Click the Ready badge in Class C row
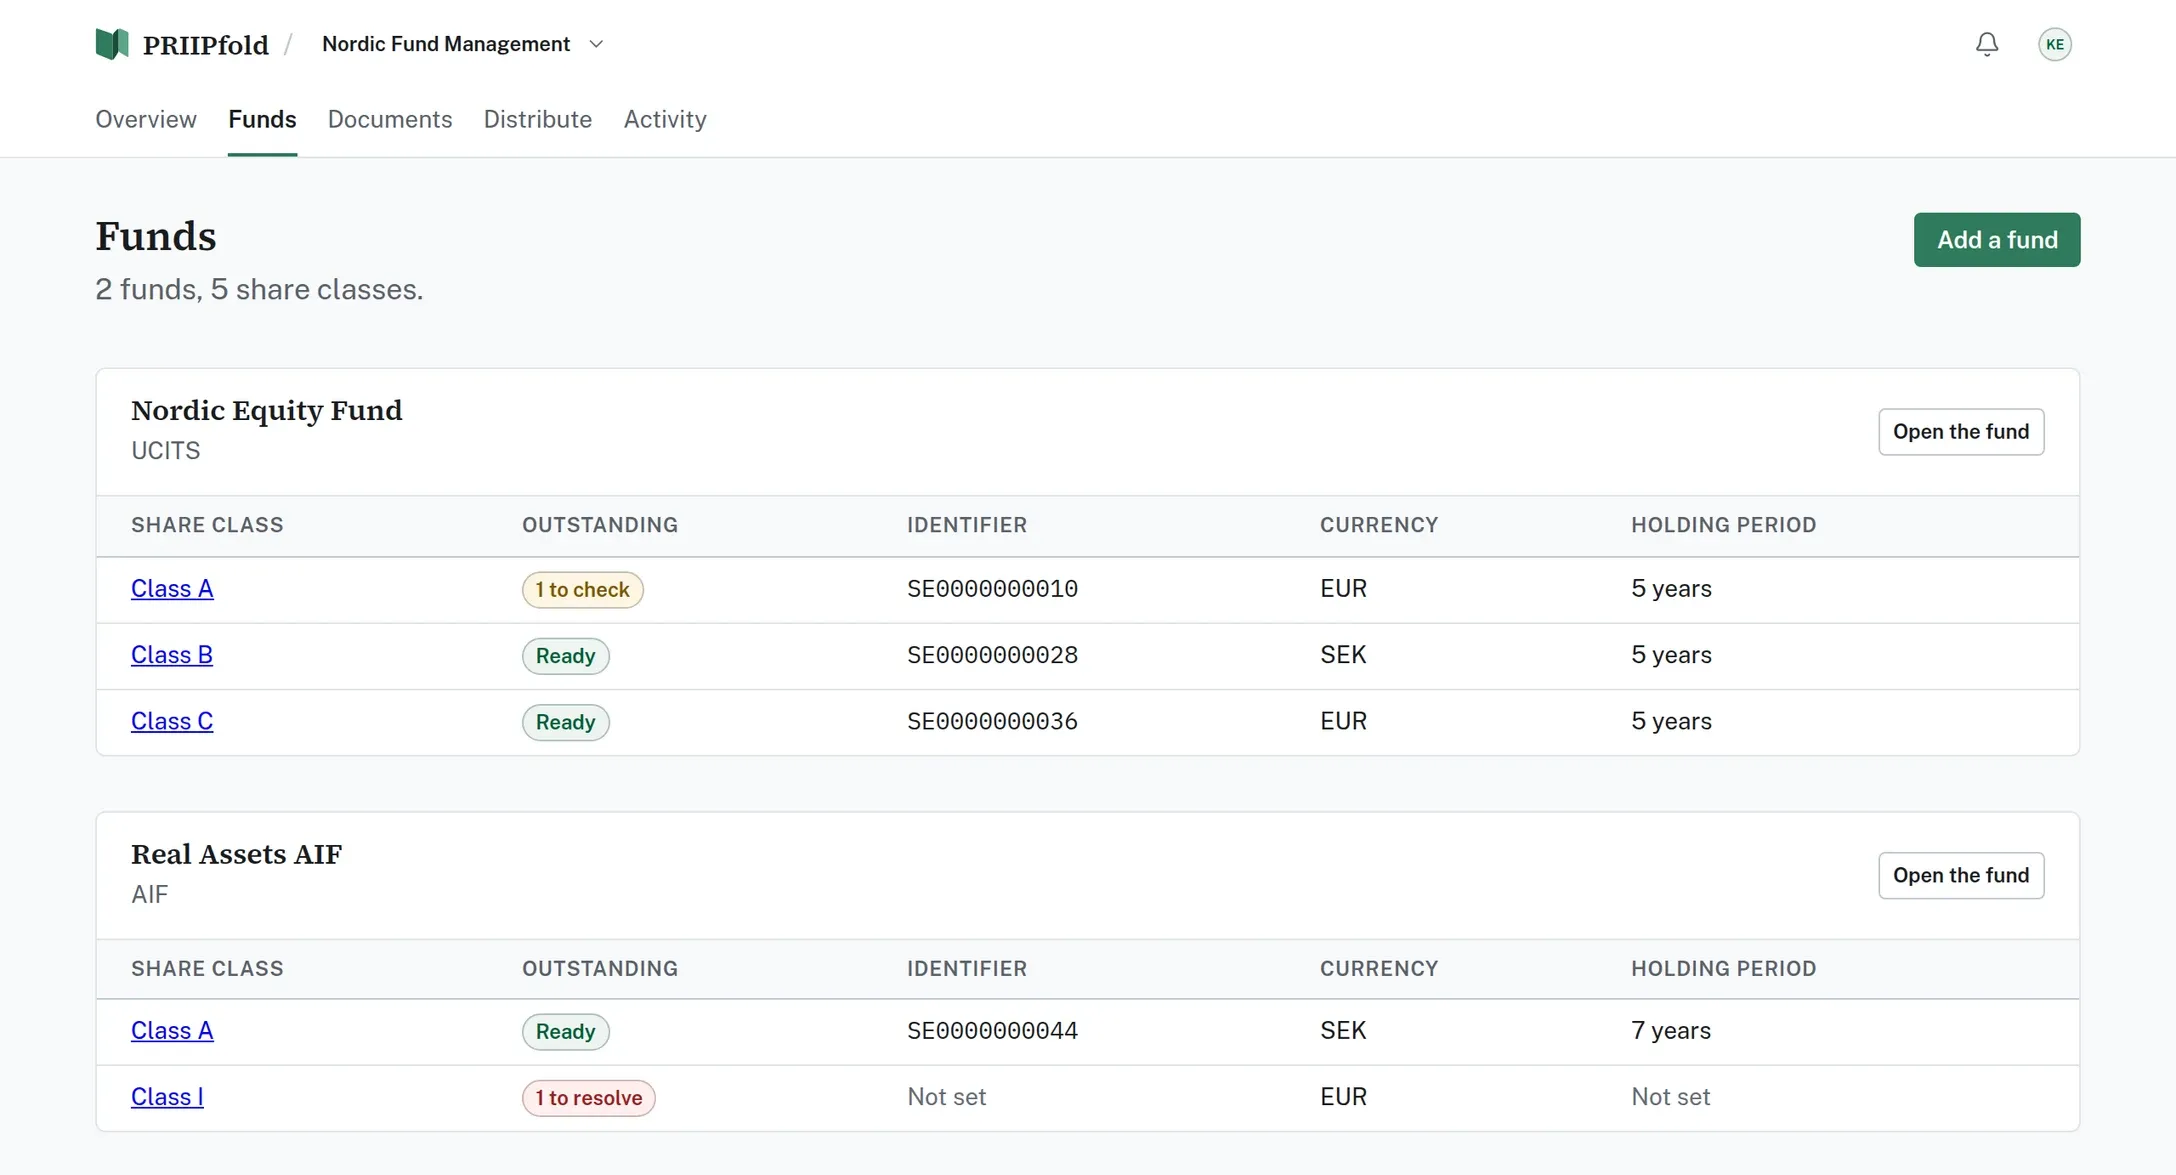This screenshot has width=2176, height=1175. pyautogui.click(x=565, y=722)
